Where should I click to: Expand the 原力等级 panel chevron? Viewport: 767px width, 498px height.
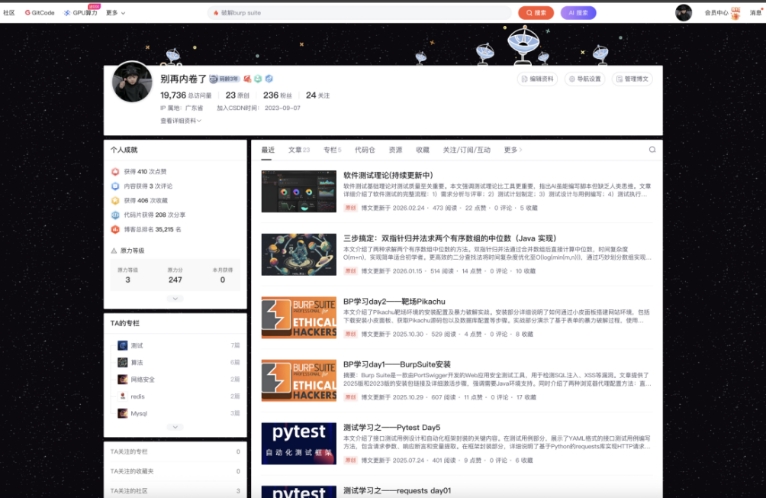tap(175, 298)
